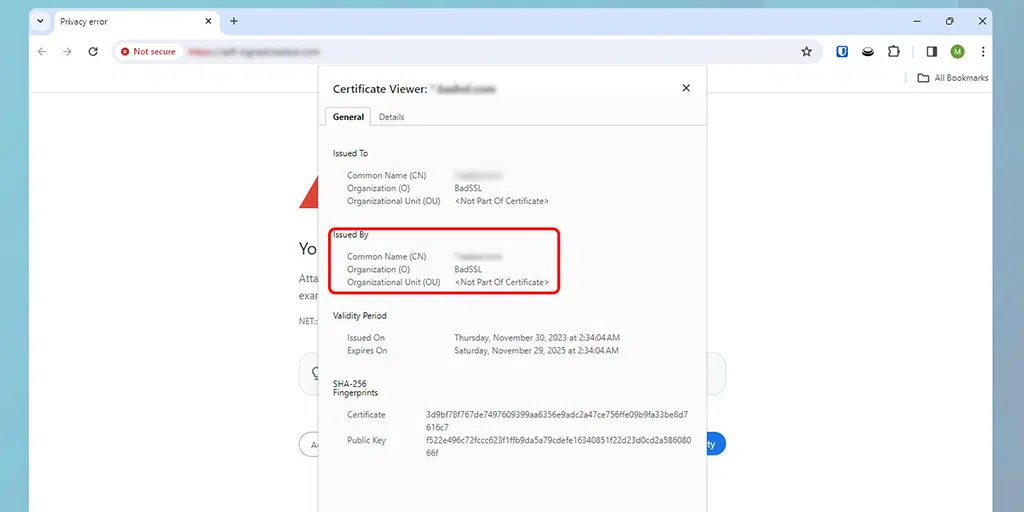This screenshot has width=1024, height=512.
Task: Select the Expires On date value
Action: [537, 351]
